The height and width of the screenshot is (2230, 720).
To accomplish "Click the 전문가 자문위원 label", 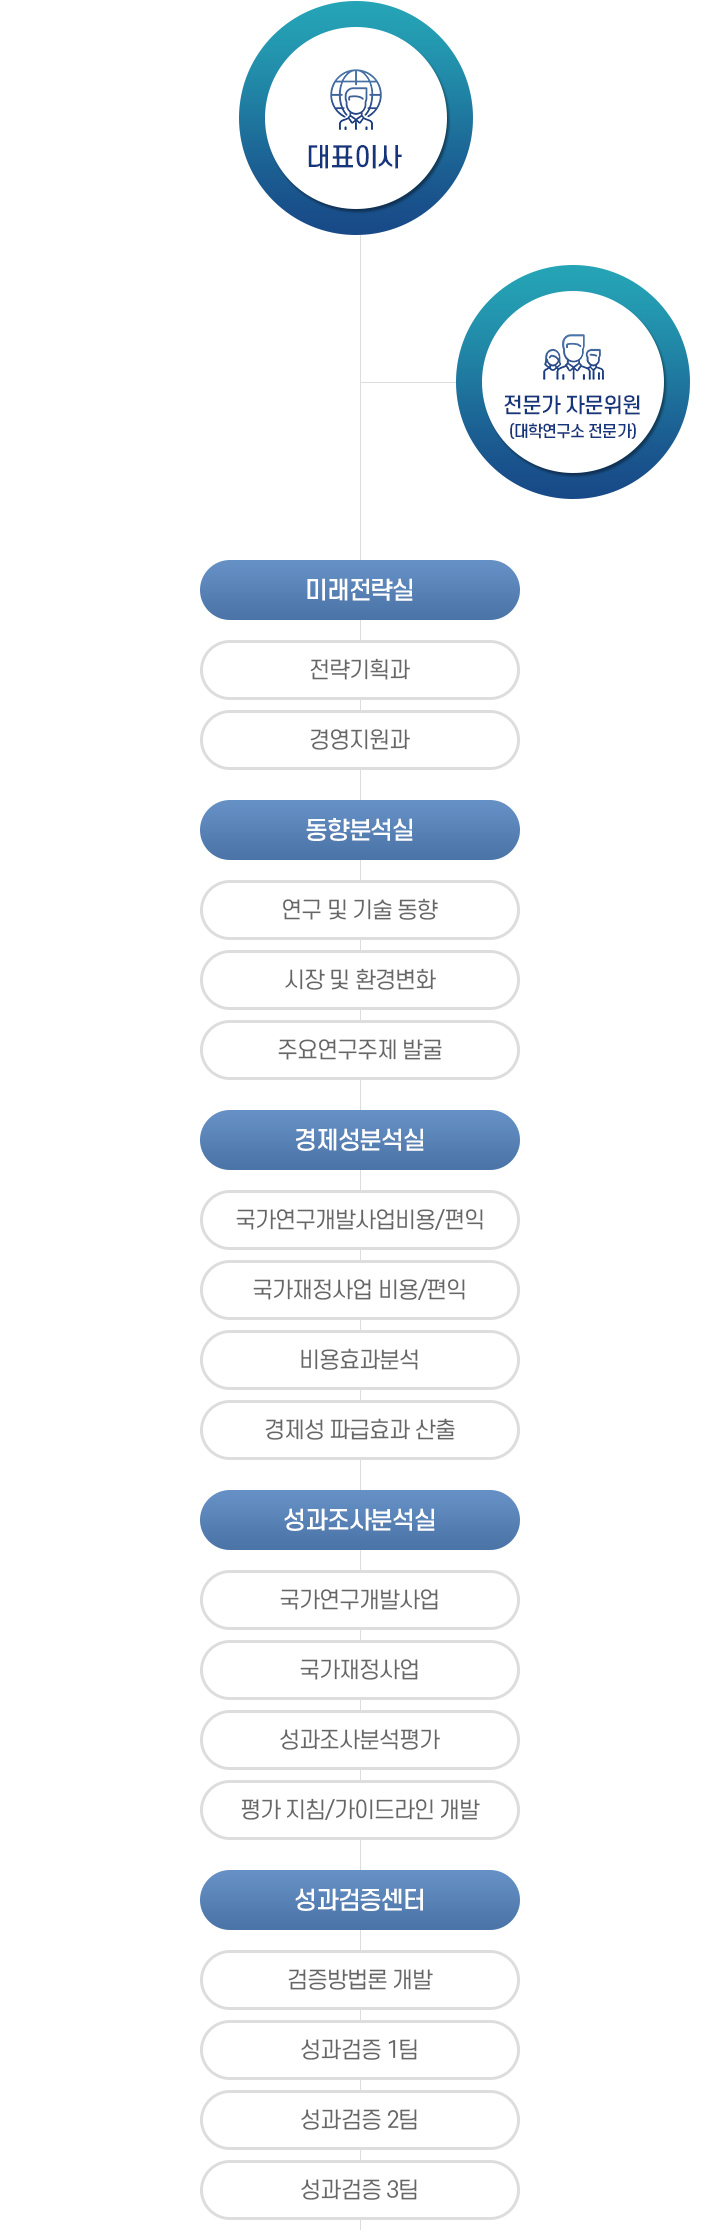I will click(572, 405).
